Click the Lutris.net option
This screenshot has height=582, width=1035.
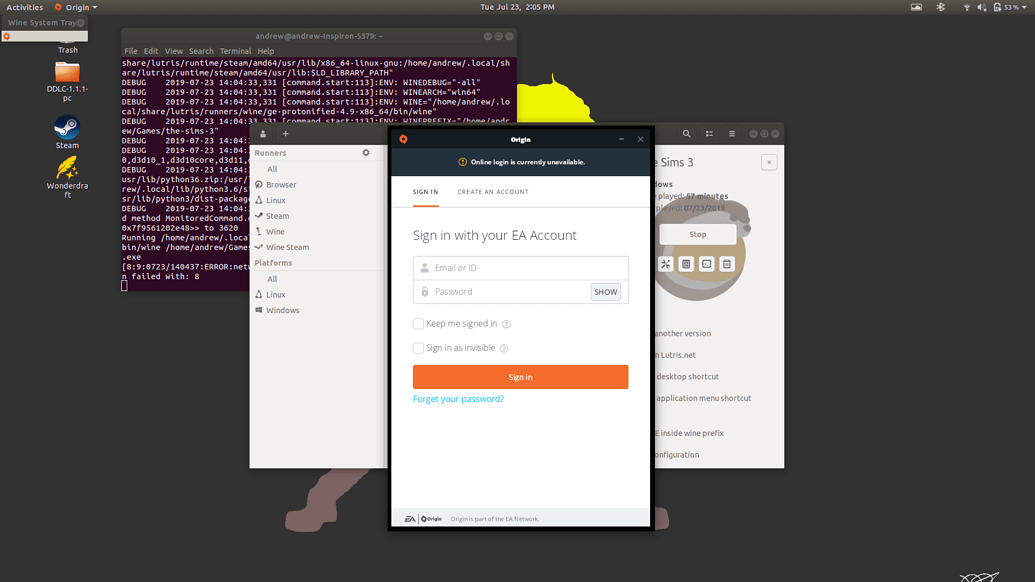pyautogui.click(x=675, y=355)
